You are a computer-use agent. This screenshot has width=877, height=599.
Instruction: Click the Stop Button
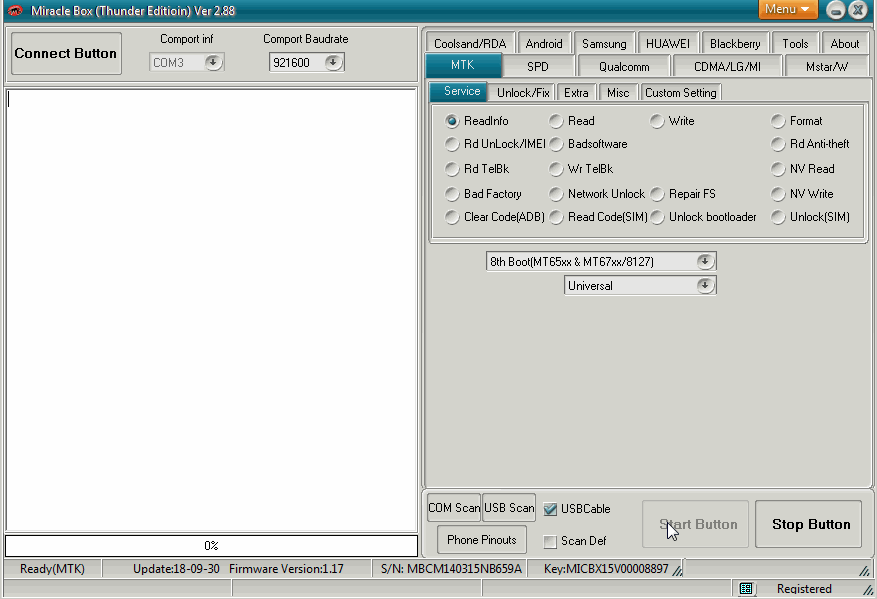click(808, 524)
